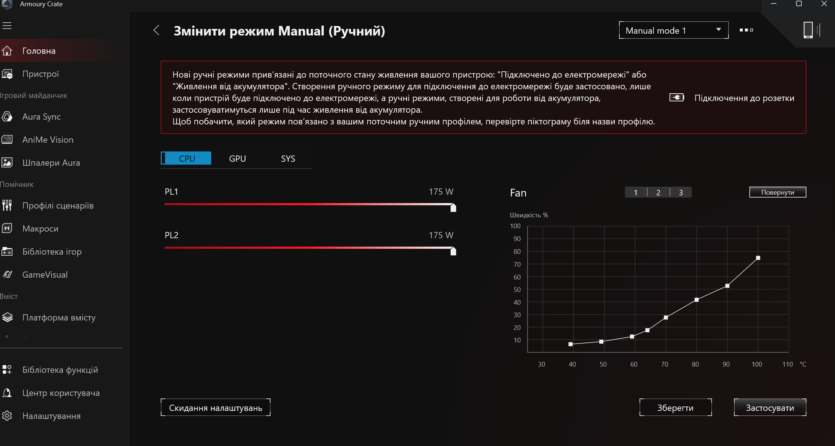Switch to the SYS tab
Screen dimensions: 835x446
tap(288, 158)
